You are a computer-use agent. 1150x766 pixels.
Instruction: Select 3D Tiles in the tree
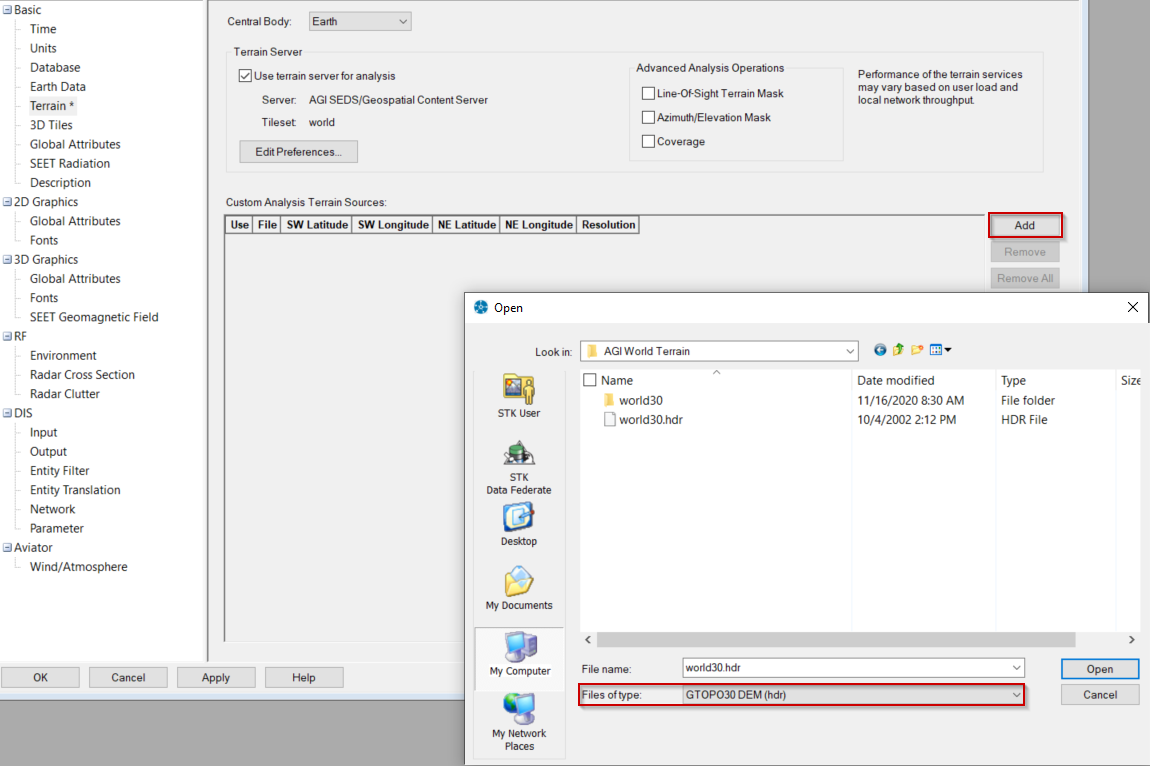coord(51,125)
